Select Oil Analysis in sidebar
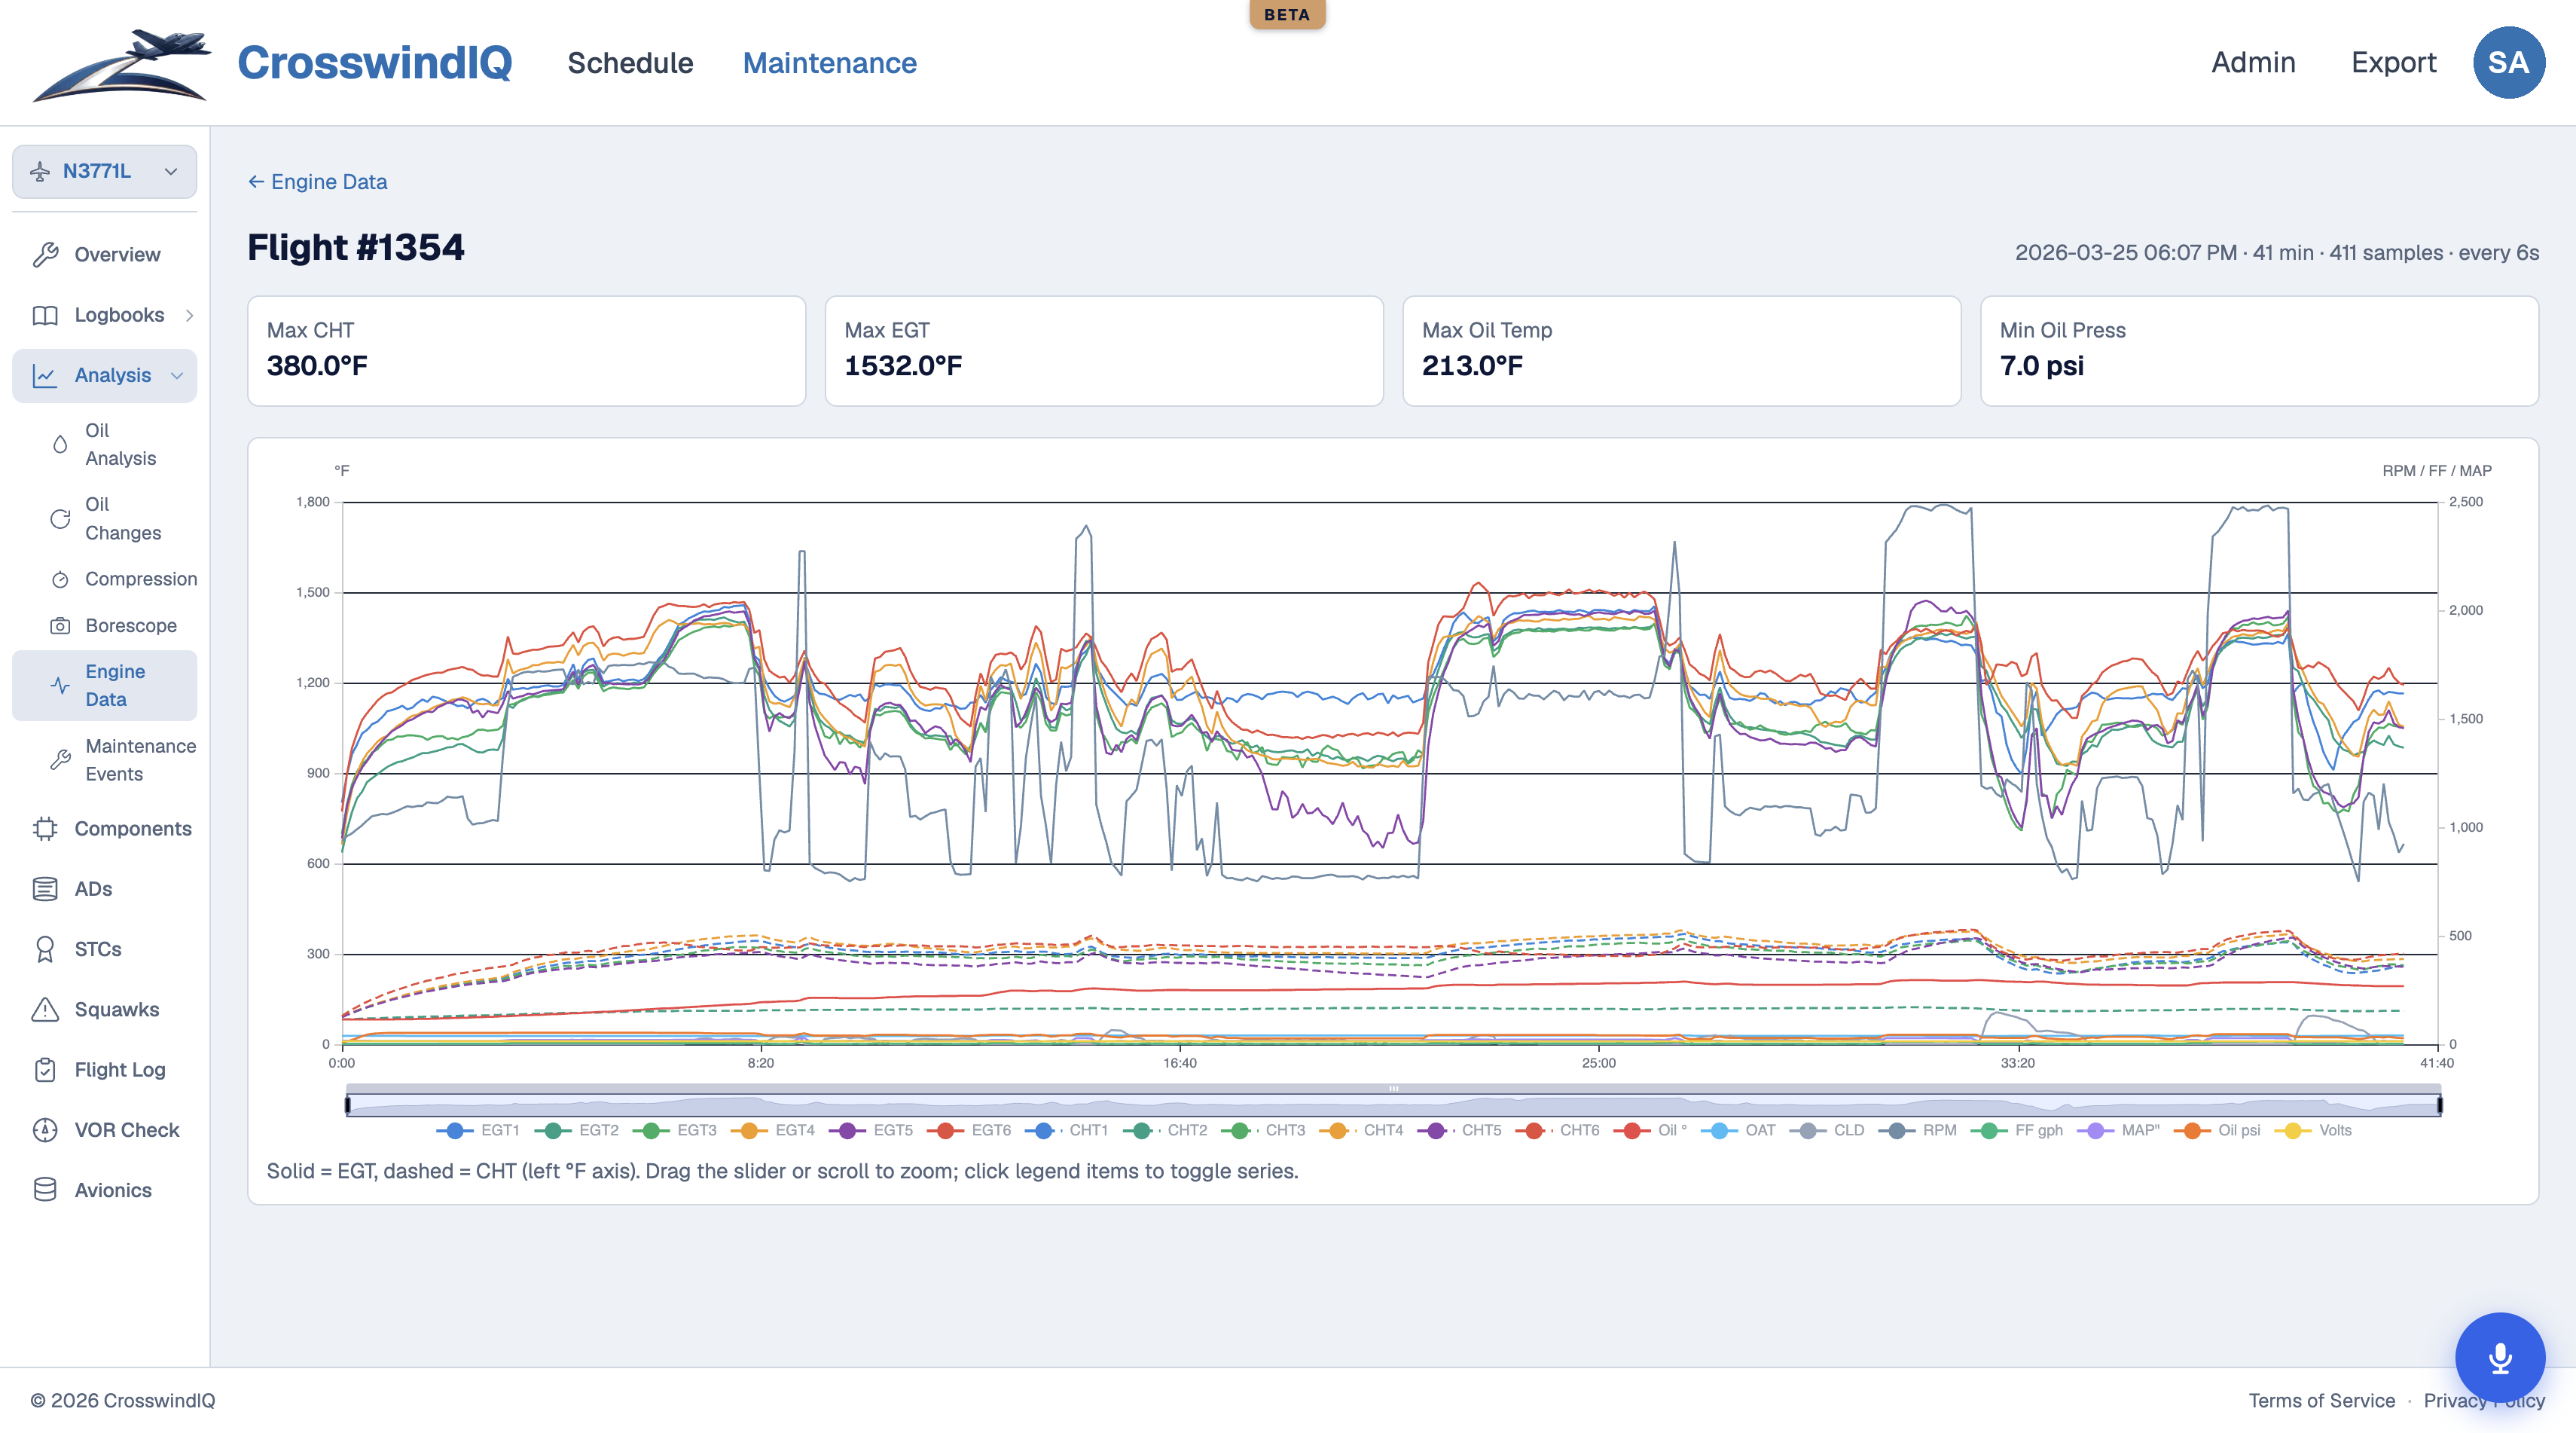This screenshot has height=1433, width=2576. (x=120, y=444)
